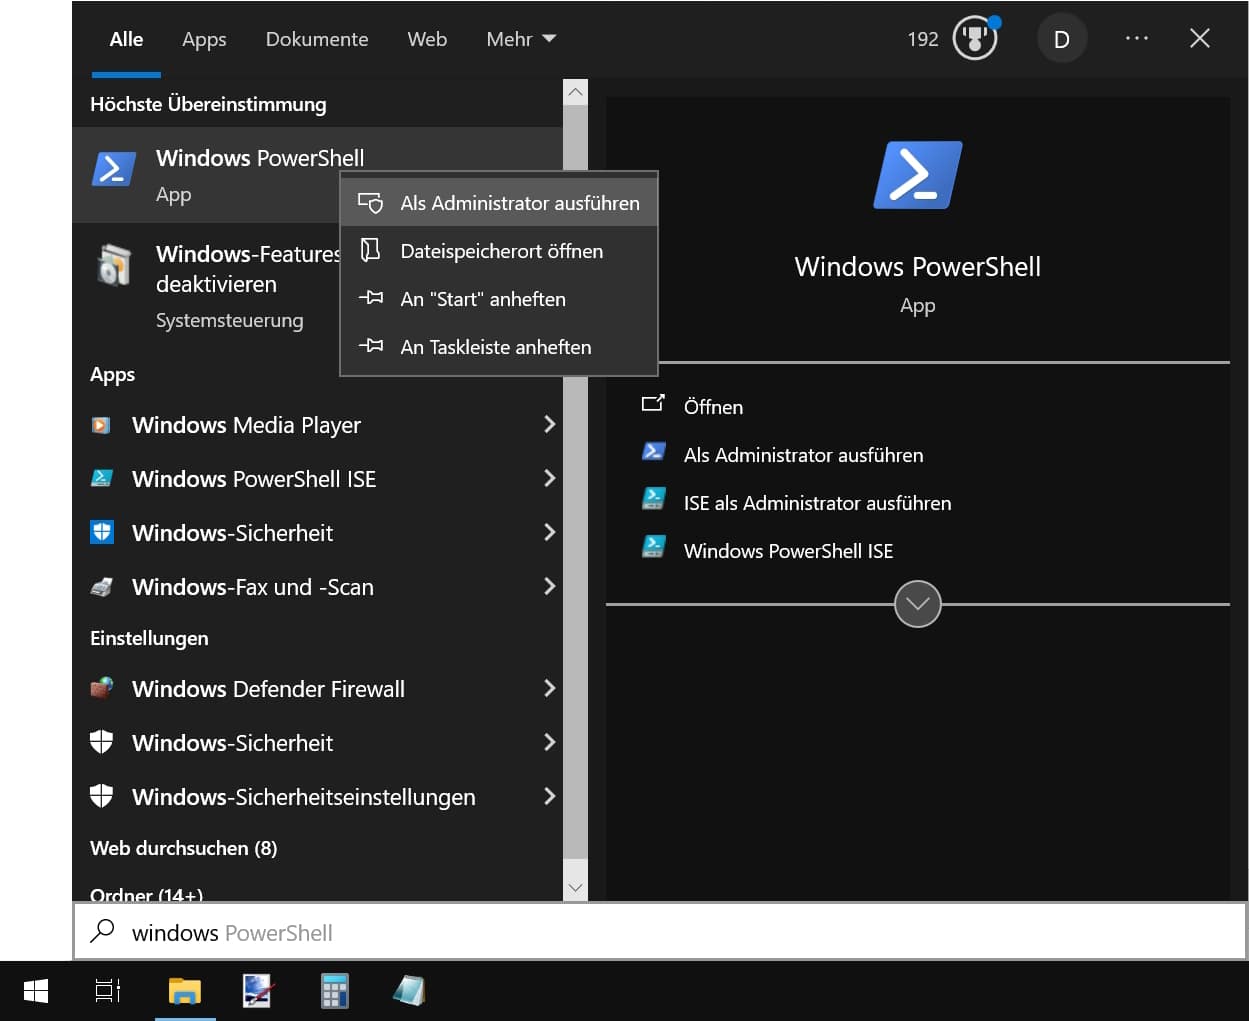
Task: Expand the Windows-Sicherheitseinstellungen result arrow
Action: (x=549, y=796)
